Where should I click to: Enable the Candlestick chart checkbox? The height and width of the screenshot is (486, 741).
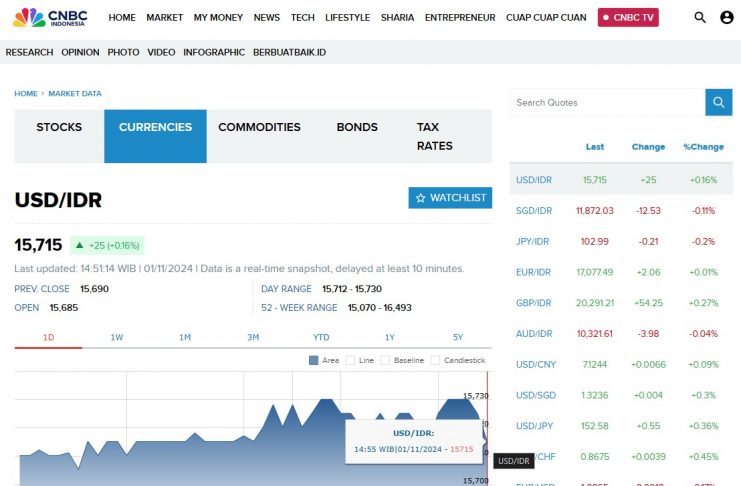click(x=437, y=360)
